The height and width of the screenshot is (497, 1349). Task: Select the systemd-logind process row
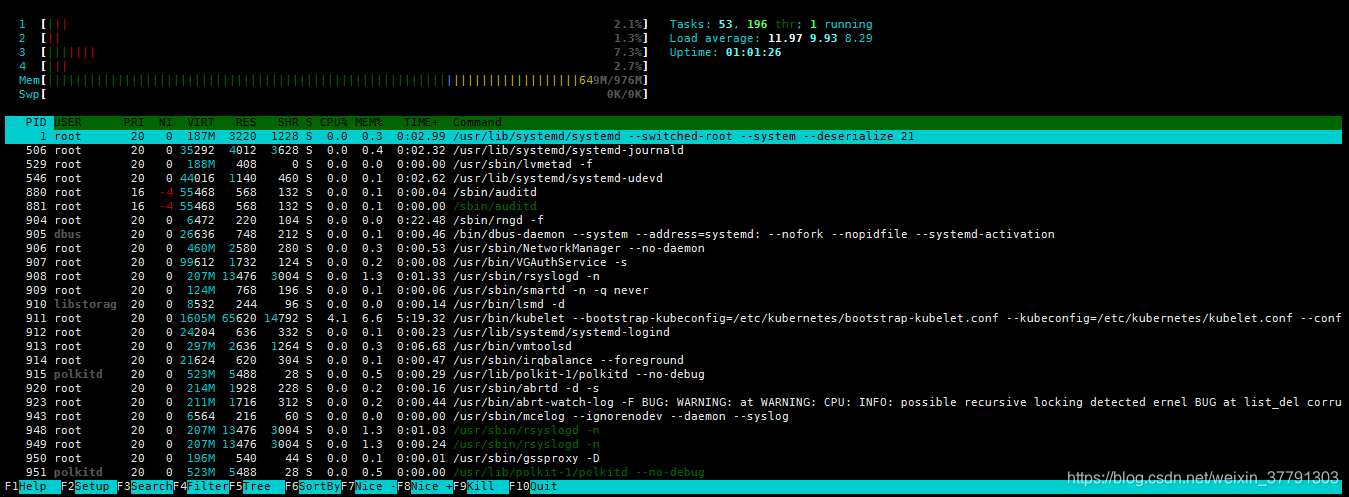[x=674, y=332]
